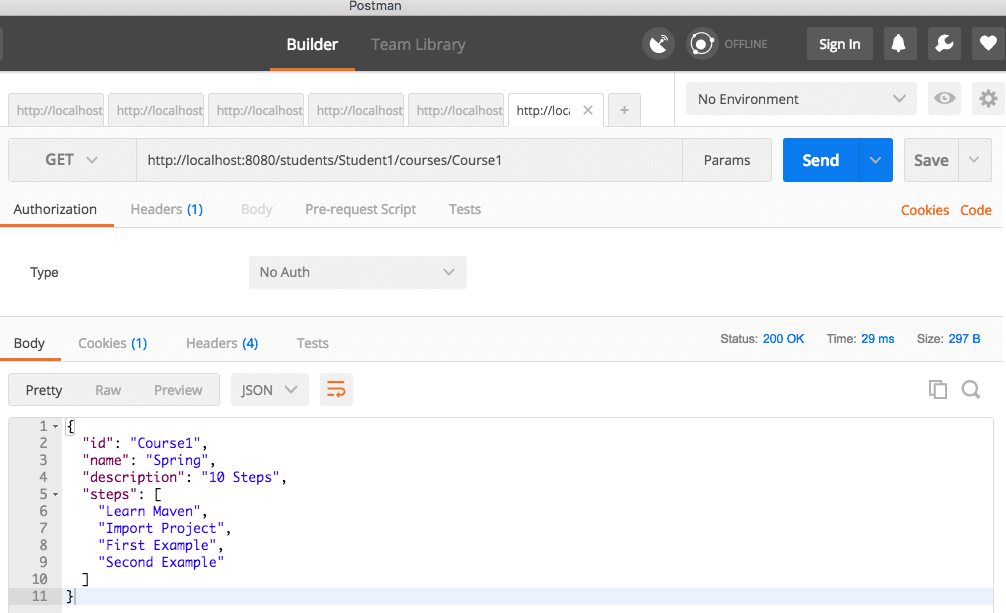
Task: Click the heart icon in the header
Action: [987, 43]
